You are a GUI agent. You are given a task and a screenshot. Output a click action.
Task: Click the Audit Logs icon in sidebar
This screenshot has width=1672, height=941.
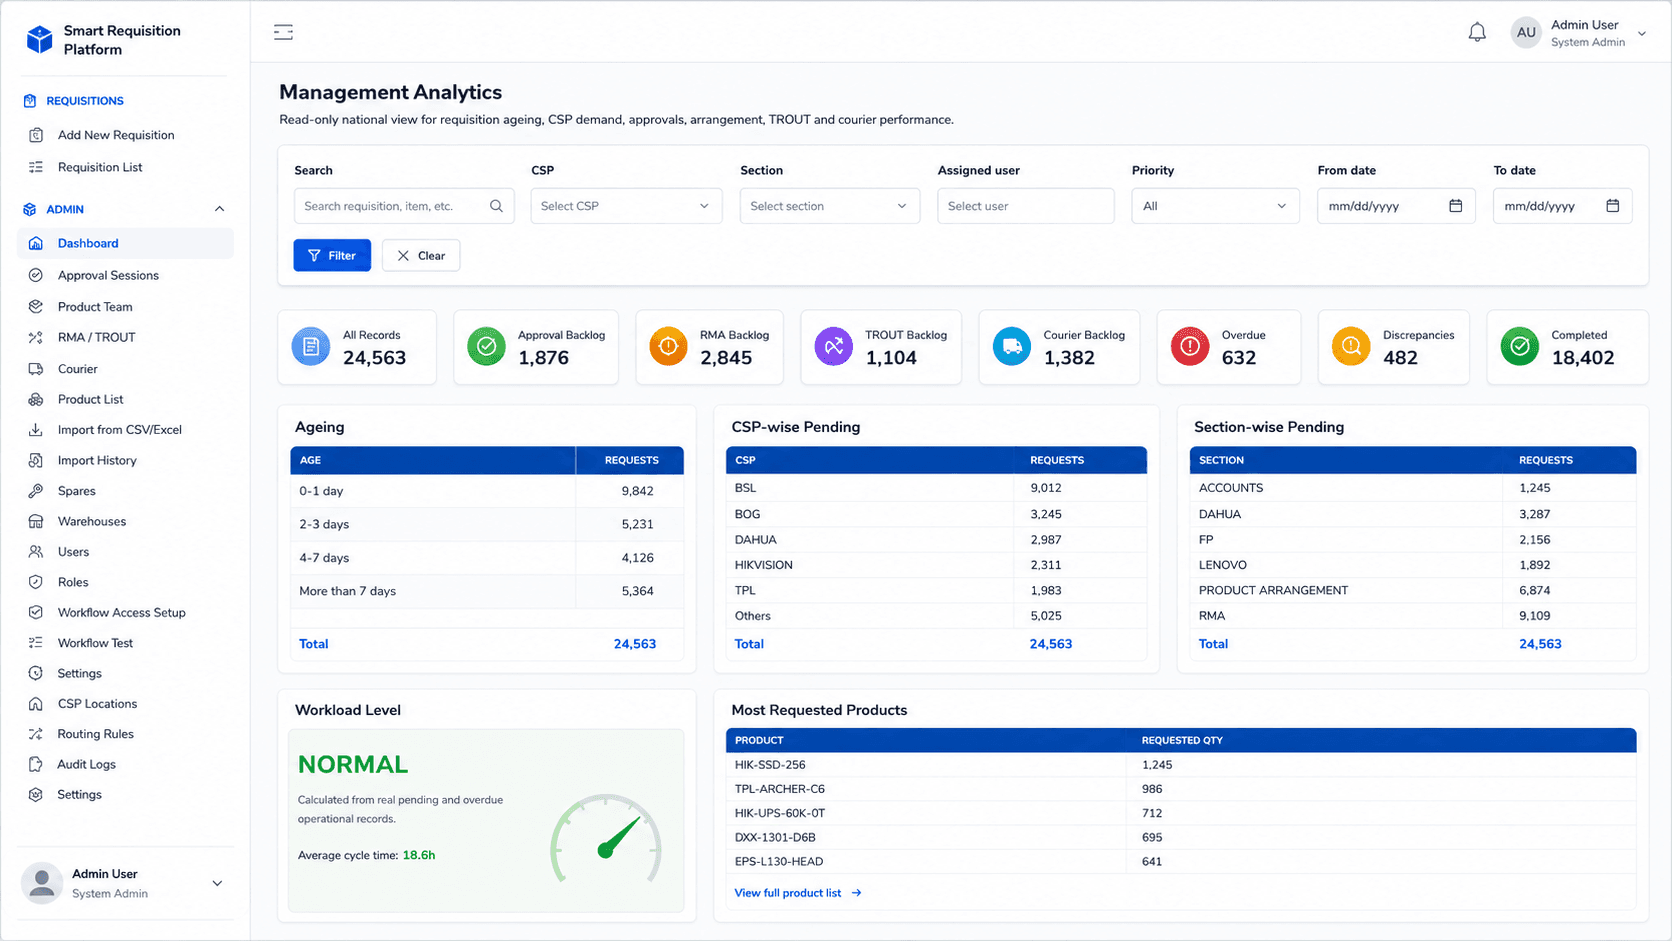36,764
